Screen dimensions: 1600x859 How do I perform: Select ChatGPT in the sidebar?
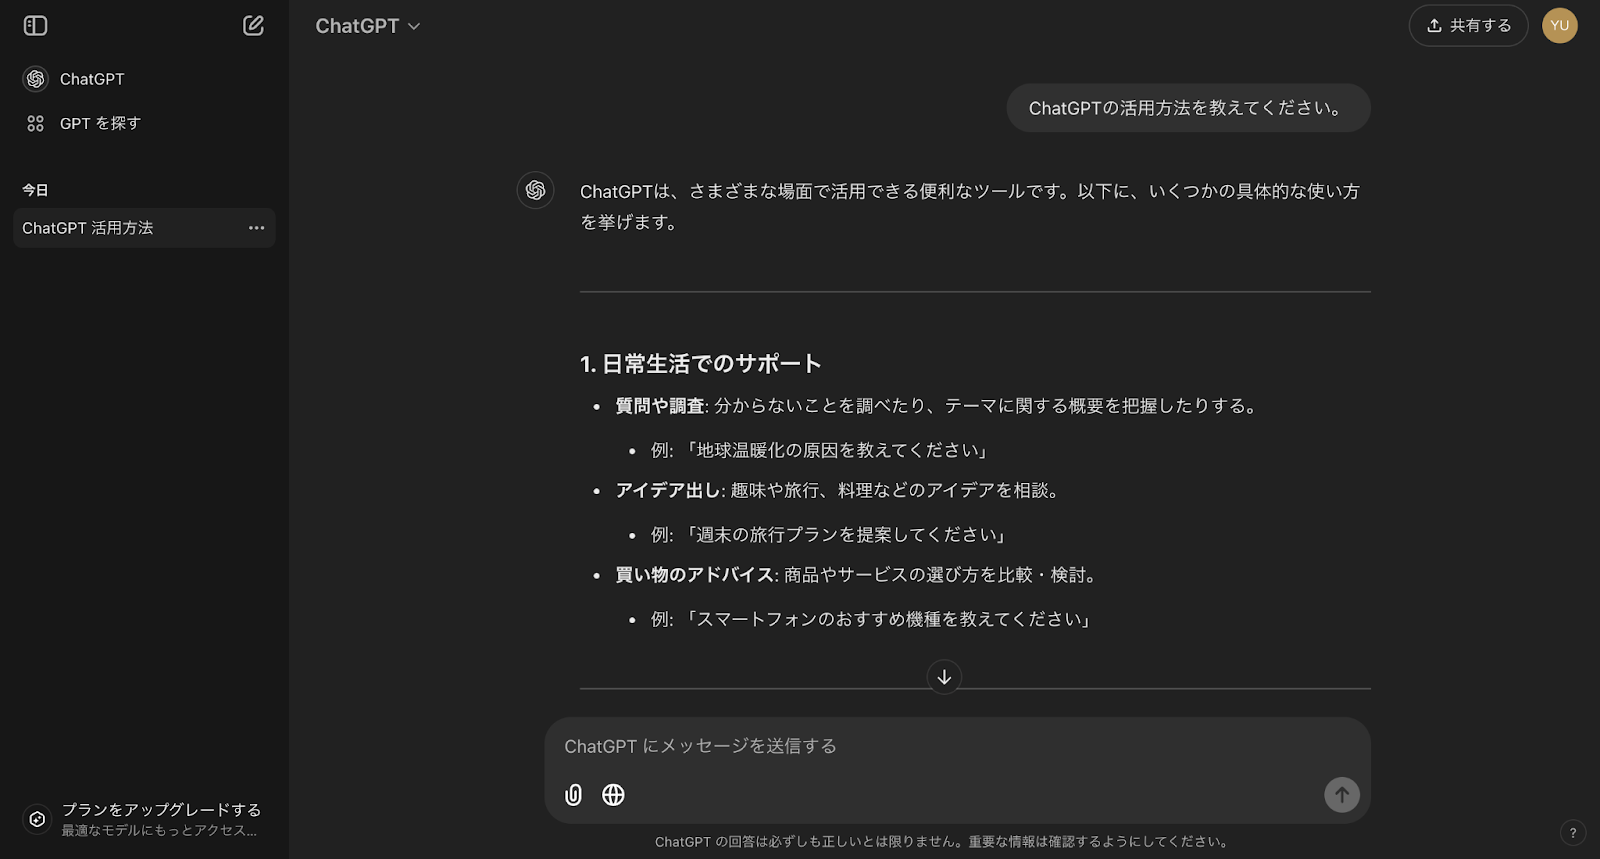(144, 79)
